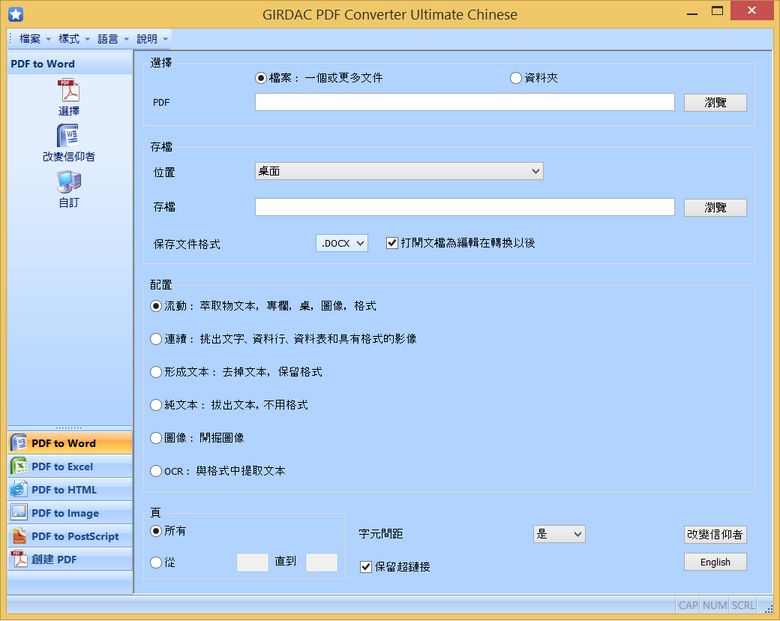This screenshot has width=780, height=621.
Task: Click the PDF to Image icon
Action: click(x=19, y=512)
